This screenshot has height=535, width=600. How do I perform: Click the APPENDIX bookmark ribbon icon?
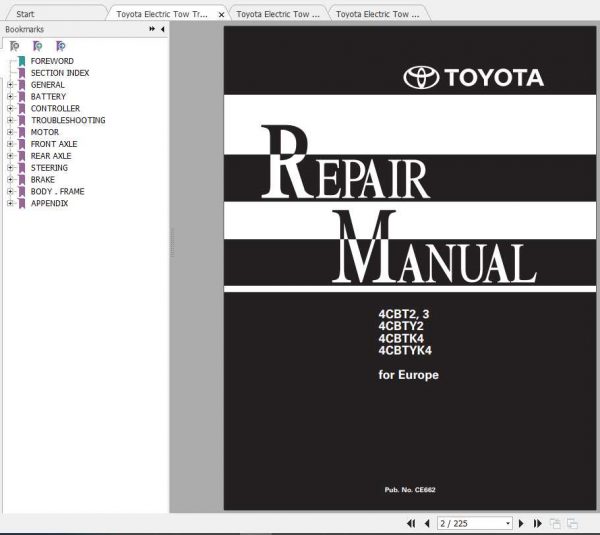22,203
